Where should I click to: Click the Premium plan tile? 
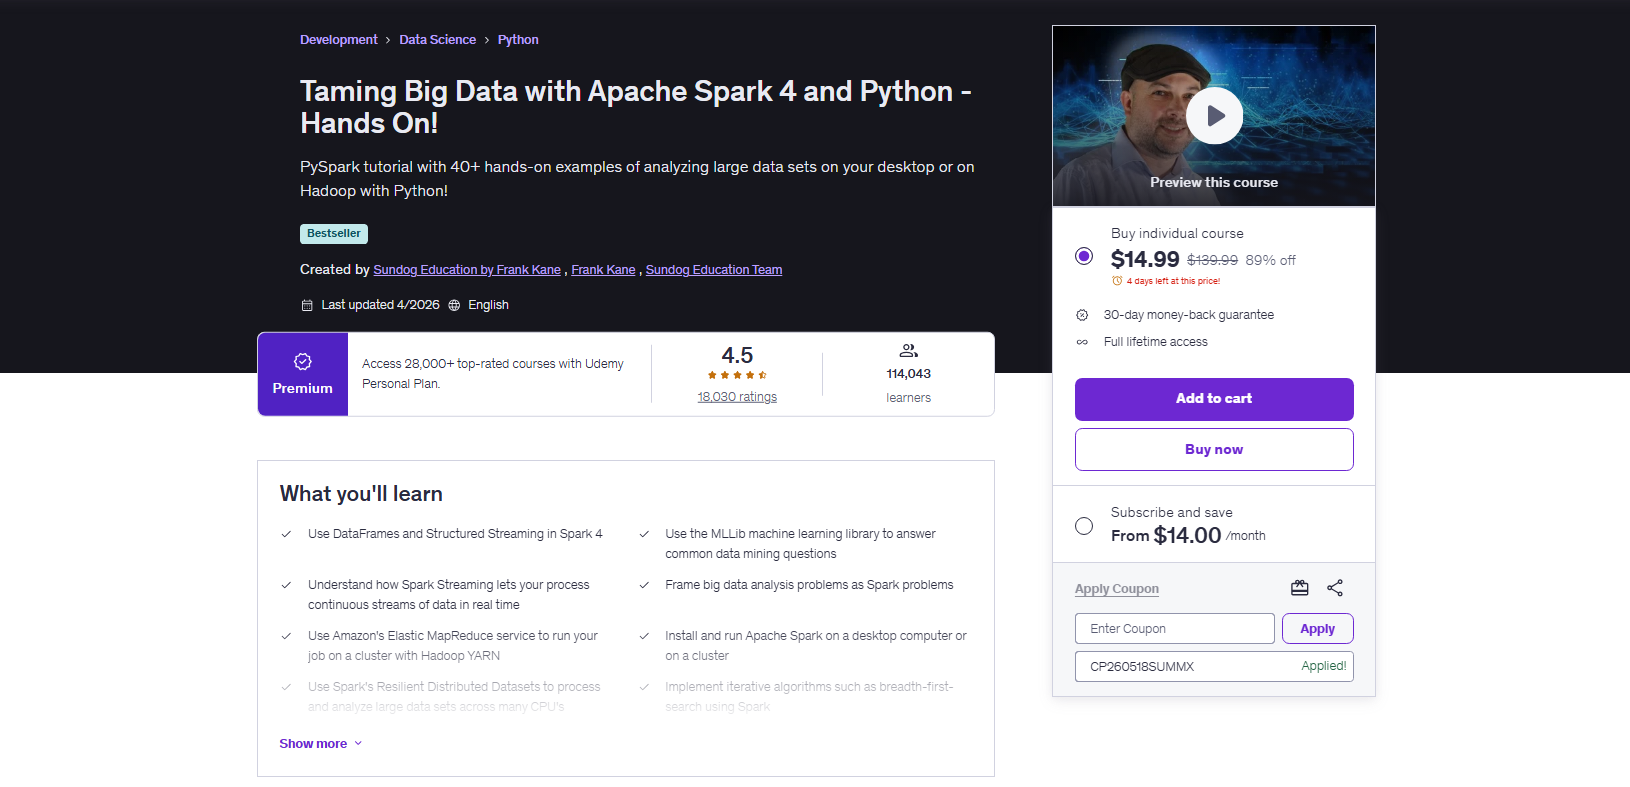point(303,374)
